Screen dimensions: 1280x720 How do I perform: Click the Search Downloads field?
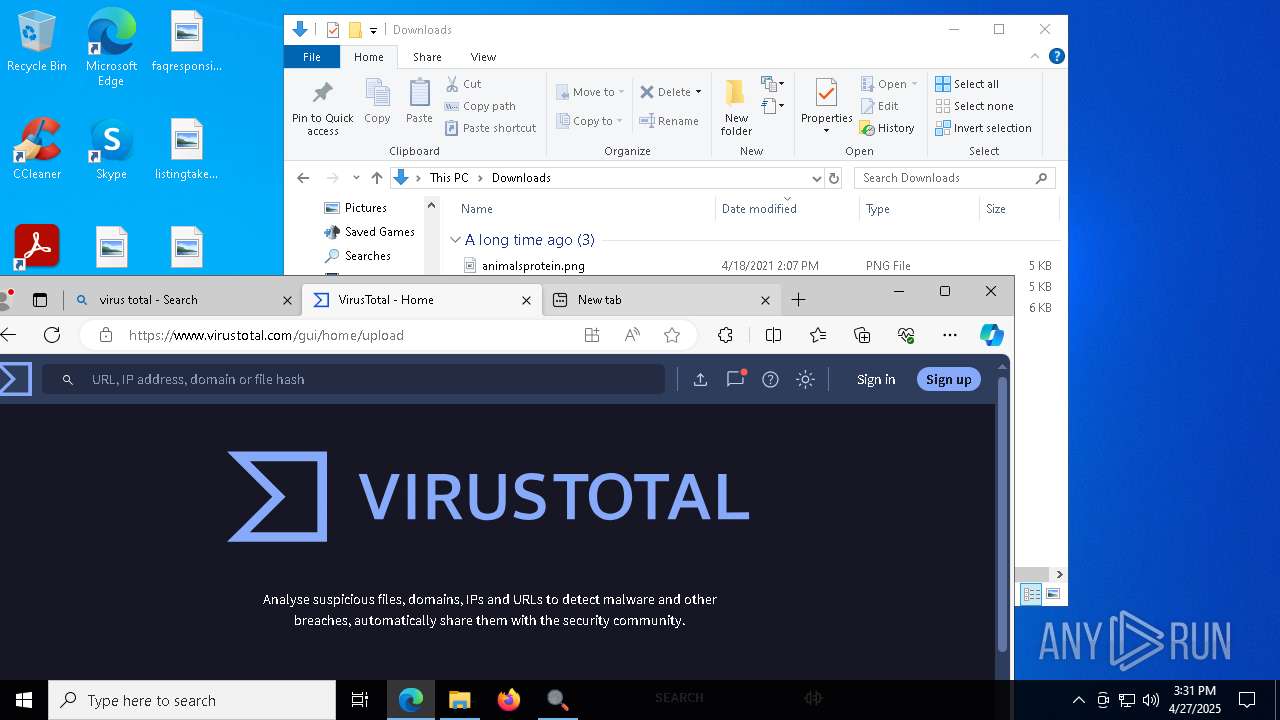click(x=955, y=178)
